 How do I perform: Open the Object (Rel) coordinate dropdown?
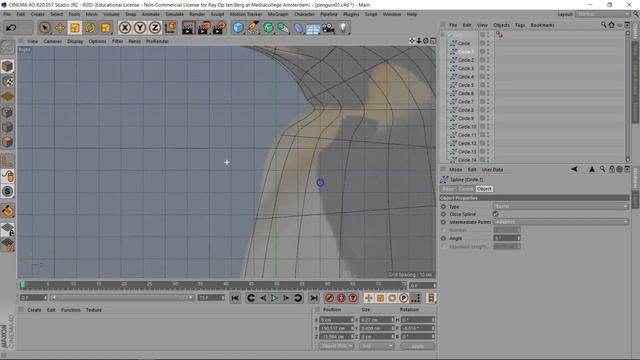tap(336, 346)
